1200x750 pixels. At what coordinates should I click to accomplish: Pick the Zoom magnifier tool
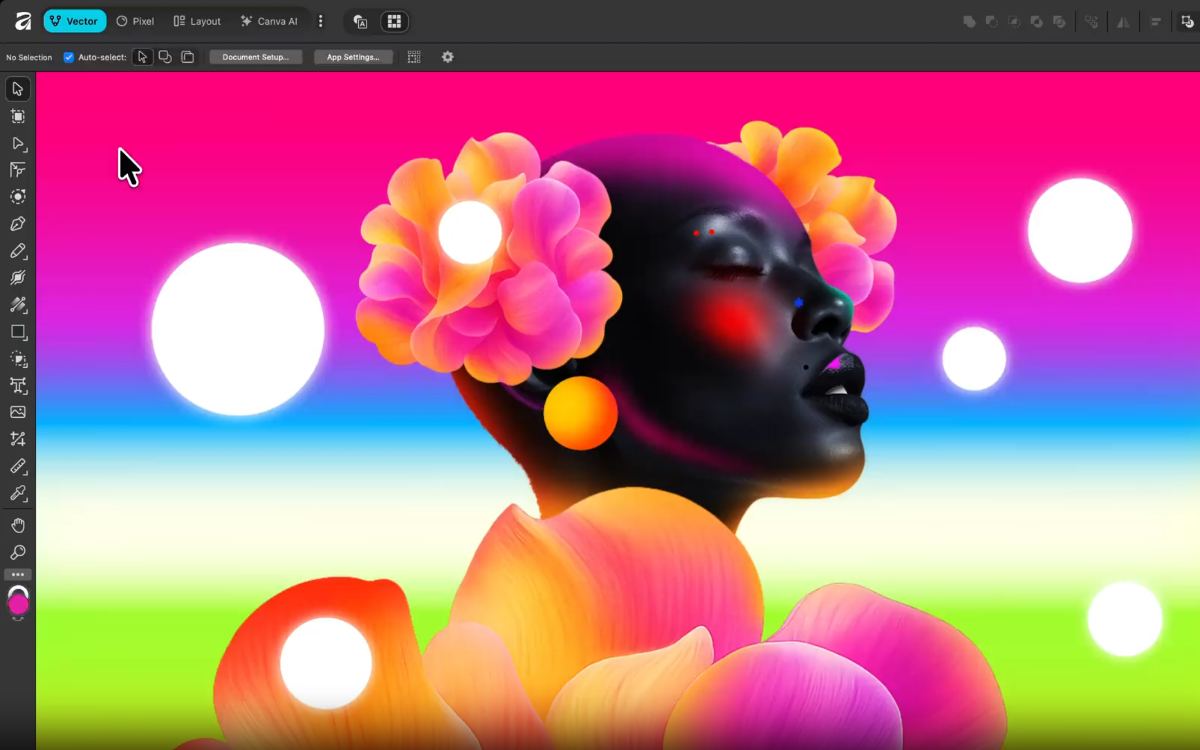tap(17, 552)
